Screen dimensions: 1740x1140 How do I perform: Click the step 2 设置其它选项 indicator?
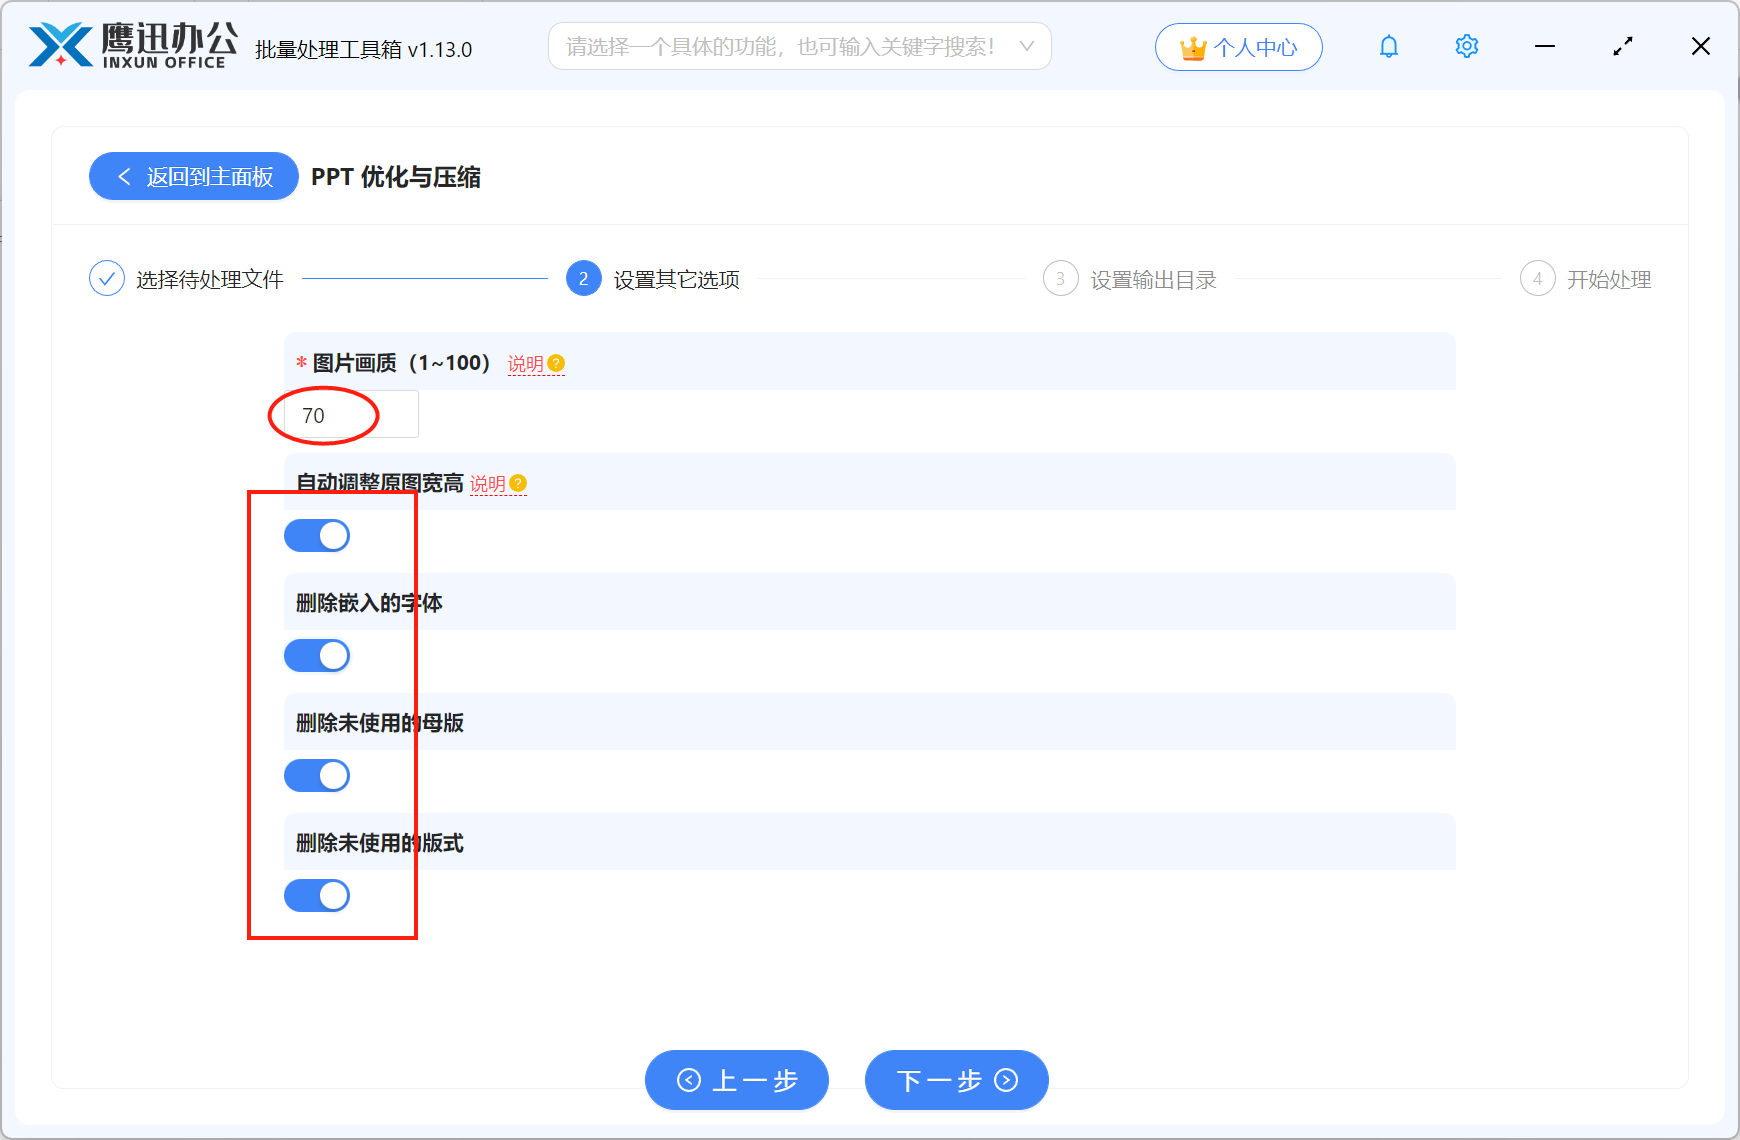[x=583, y=279]
